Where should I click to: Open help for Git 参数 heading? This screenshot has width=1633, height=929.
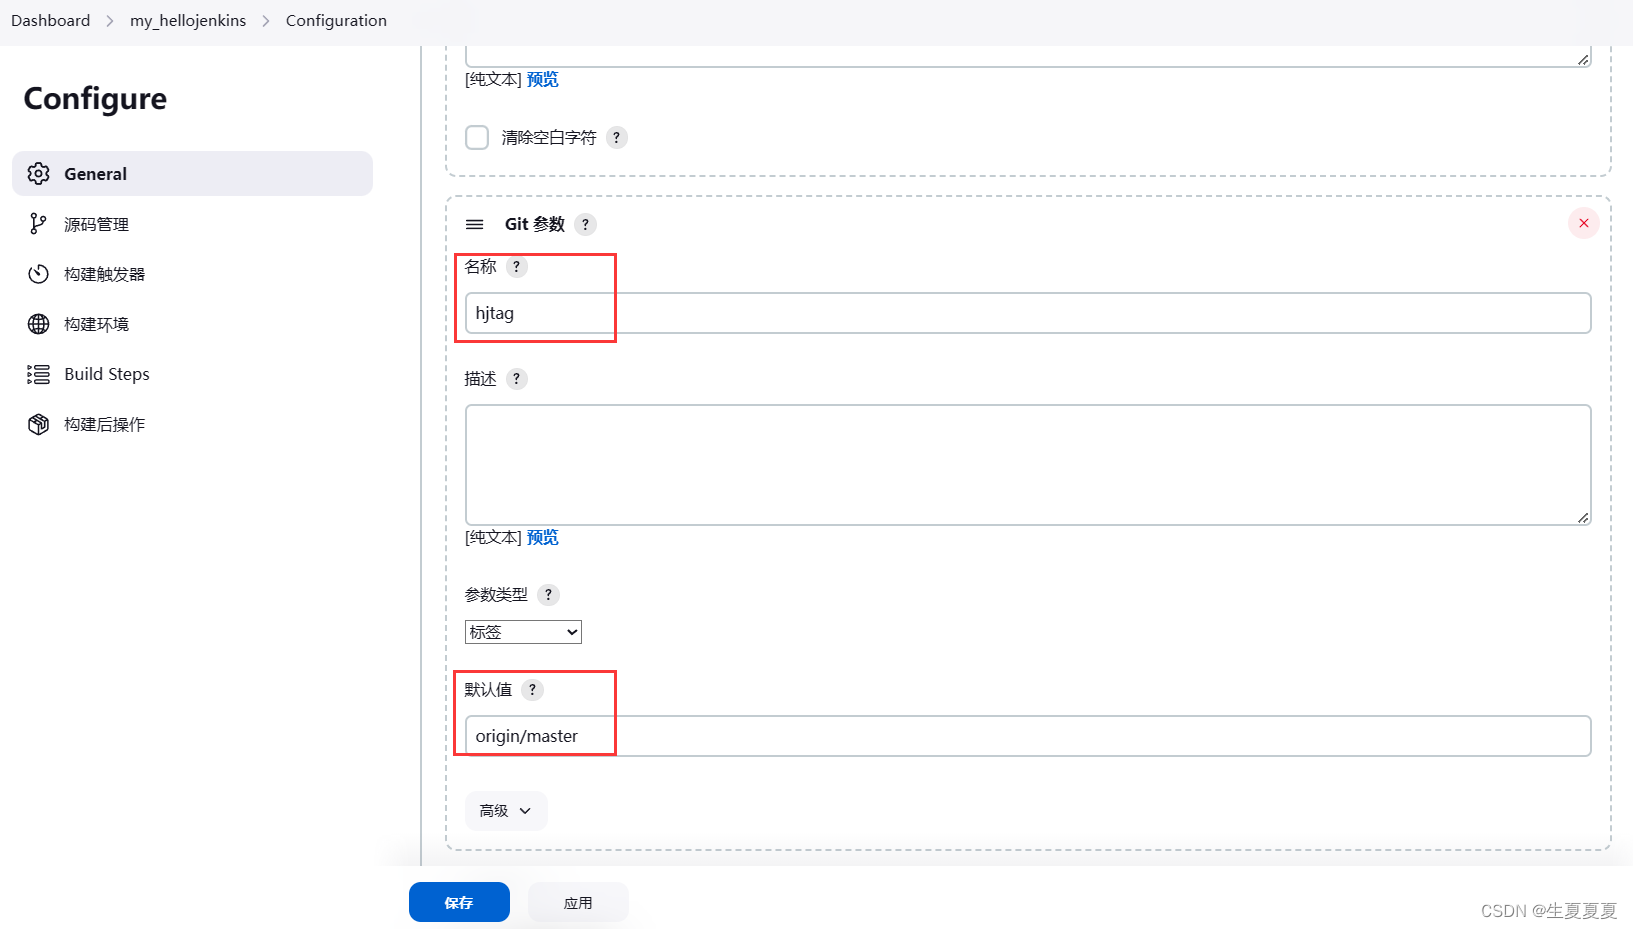pyautogui.click(x=586, y=224)
